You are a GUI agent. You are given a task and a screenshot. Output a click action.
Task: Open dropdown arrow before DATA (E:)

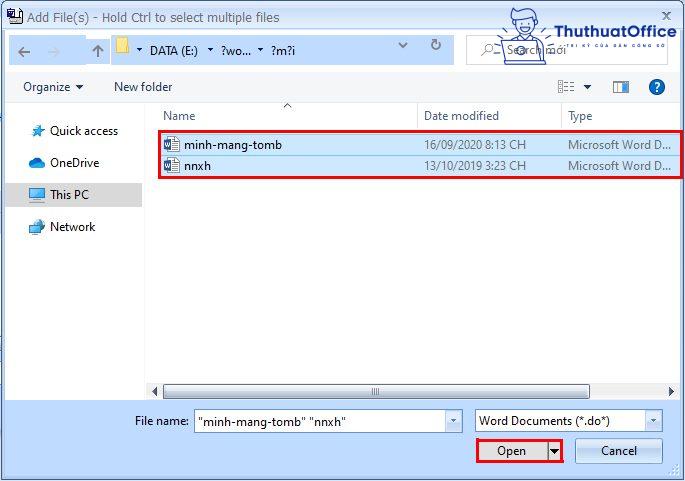coord(139,50)
